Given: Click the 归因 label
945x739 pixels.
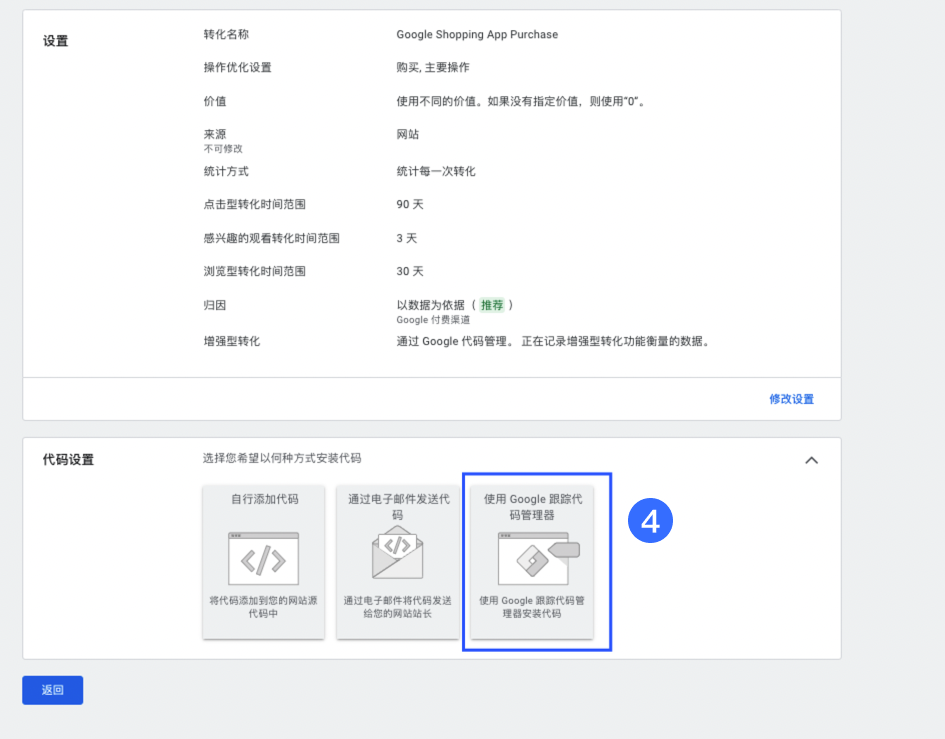Looking at the screenshot, I should pyautogui.click(x=215, y=305).
